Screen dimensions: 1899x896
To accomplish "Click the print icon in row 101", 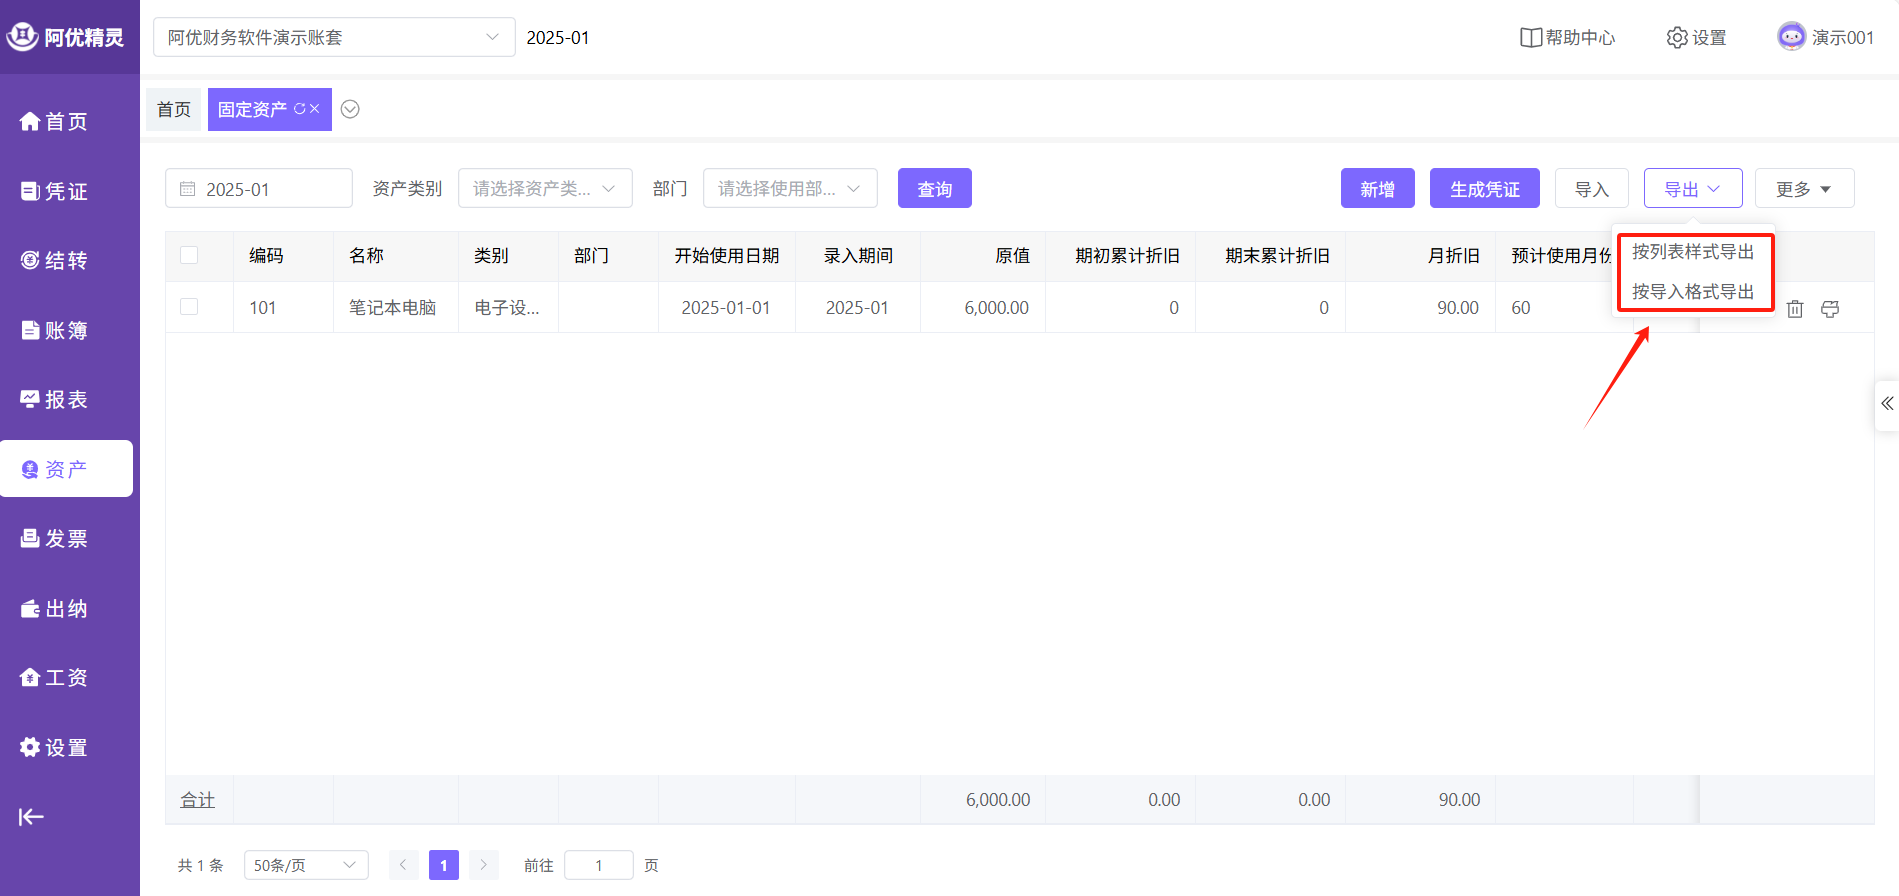I will (x=1830, y=309).
